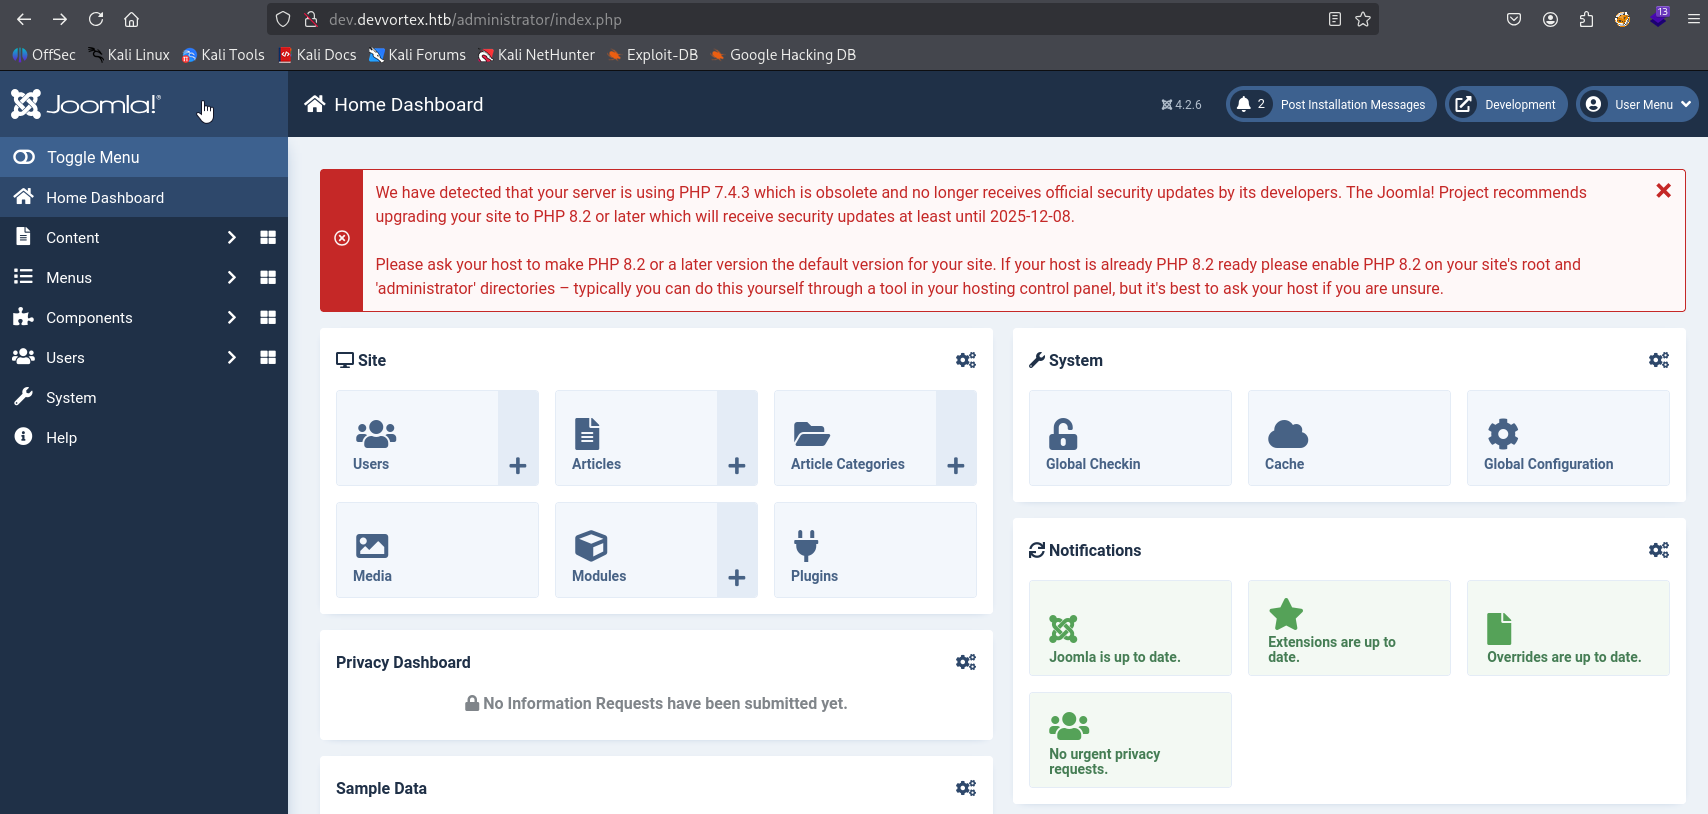Open Post Installation Messages
The image size is (1708, 814).
point(1331,104)
